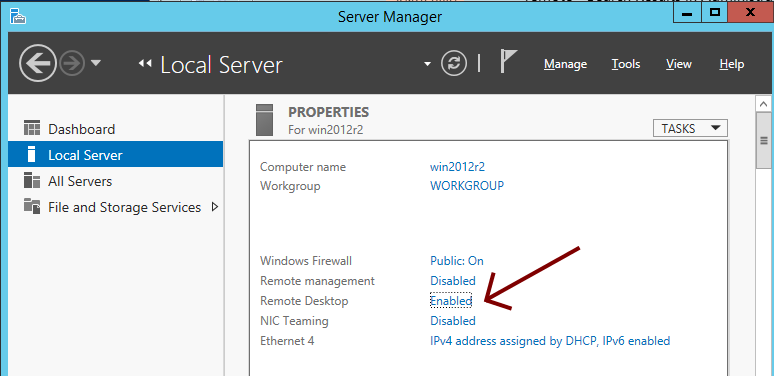Click the refresh icon in header
Viewport: 774px width, 376px height.
(x=454, y=64)
